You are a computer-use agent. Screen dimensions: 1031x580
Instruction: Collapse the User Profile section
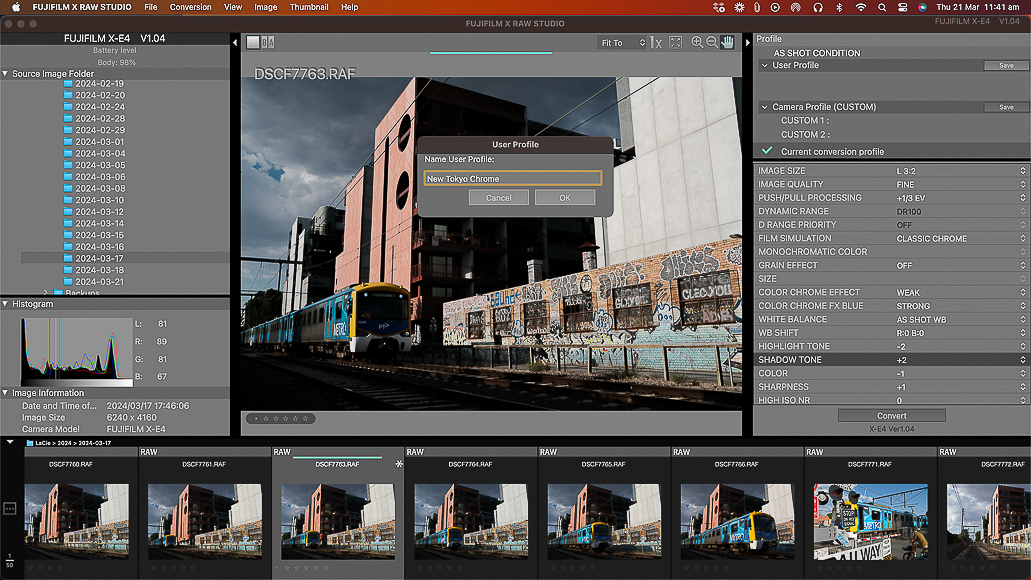coord(764,65)
